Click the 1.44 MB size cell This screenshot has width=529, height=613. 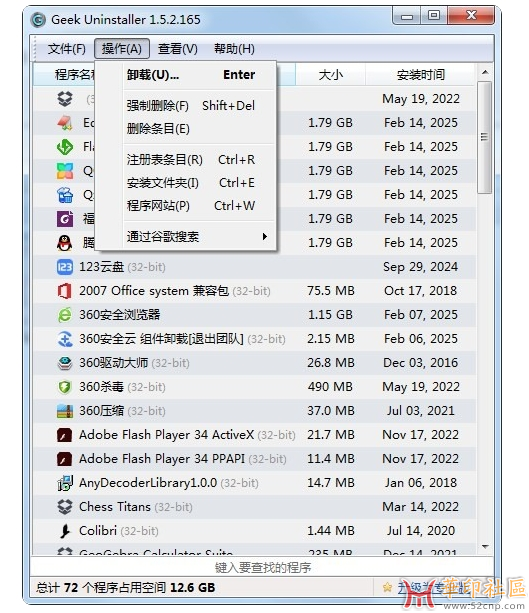point(331,531)
